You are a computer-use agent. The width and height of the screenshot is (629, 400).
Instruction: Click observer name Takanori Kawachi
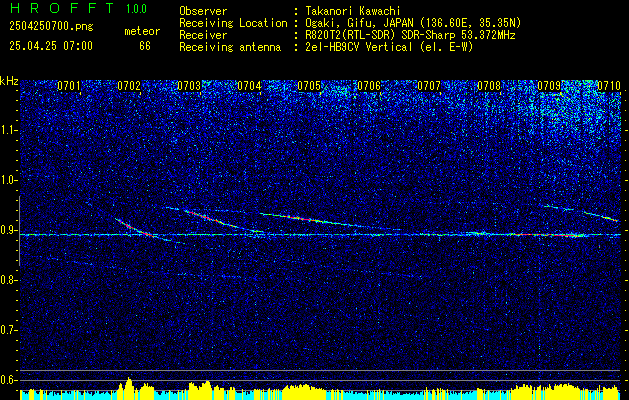(353, 11)
